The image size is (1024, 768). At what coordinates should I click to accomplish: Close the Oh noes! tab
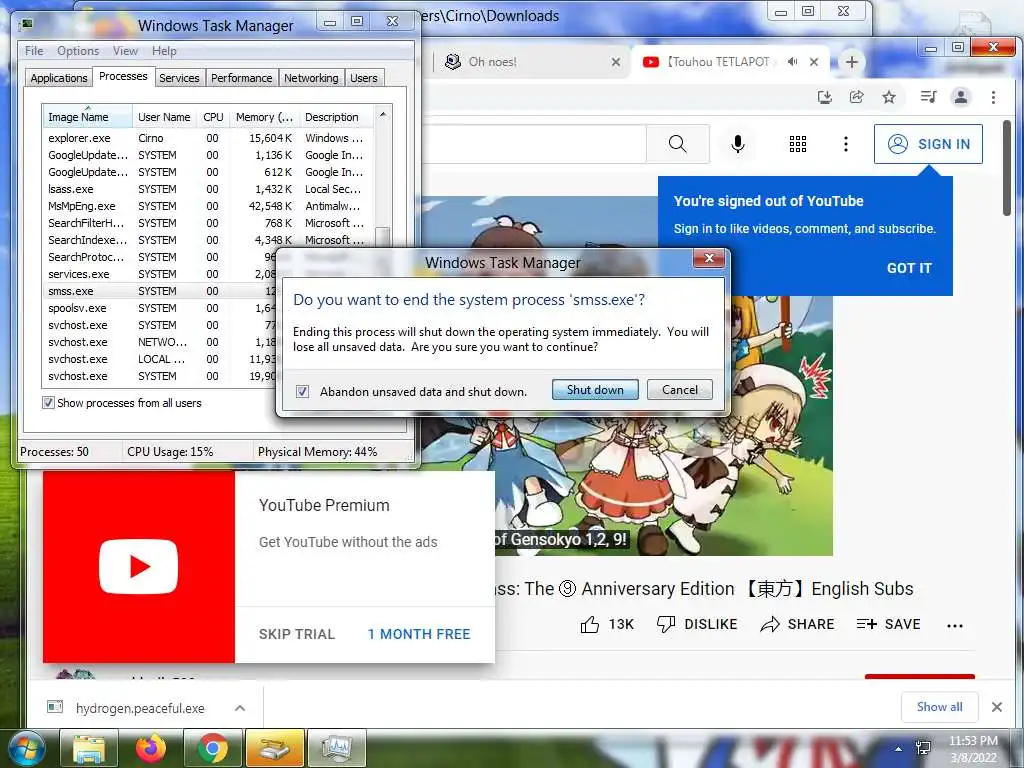click(616, 62)
